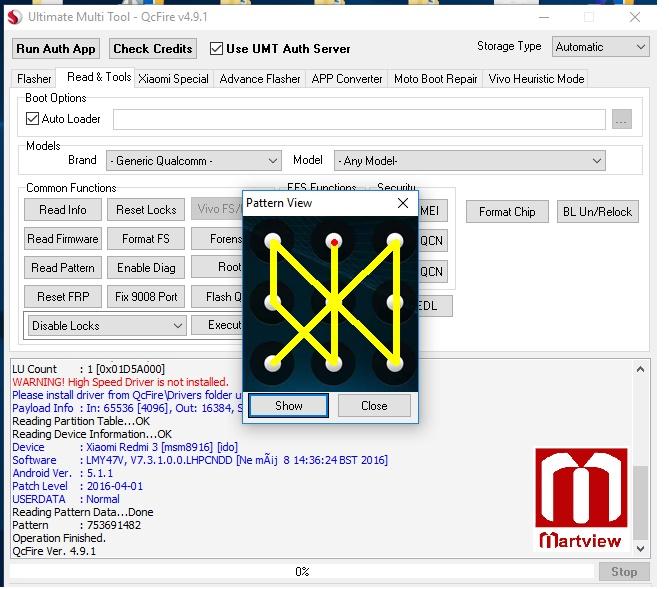Open Check Credits
Viewport: 669px width, 589px height.
(x=153, y=49)
